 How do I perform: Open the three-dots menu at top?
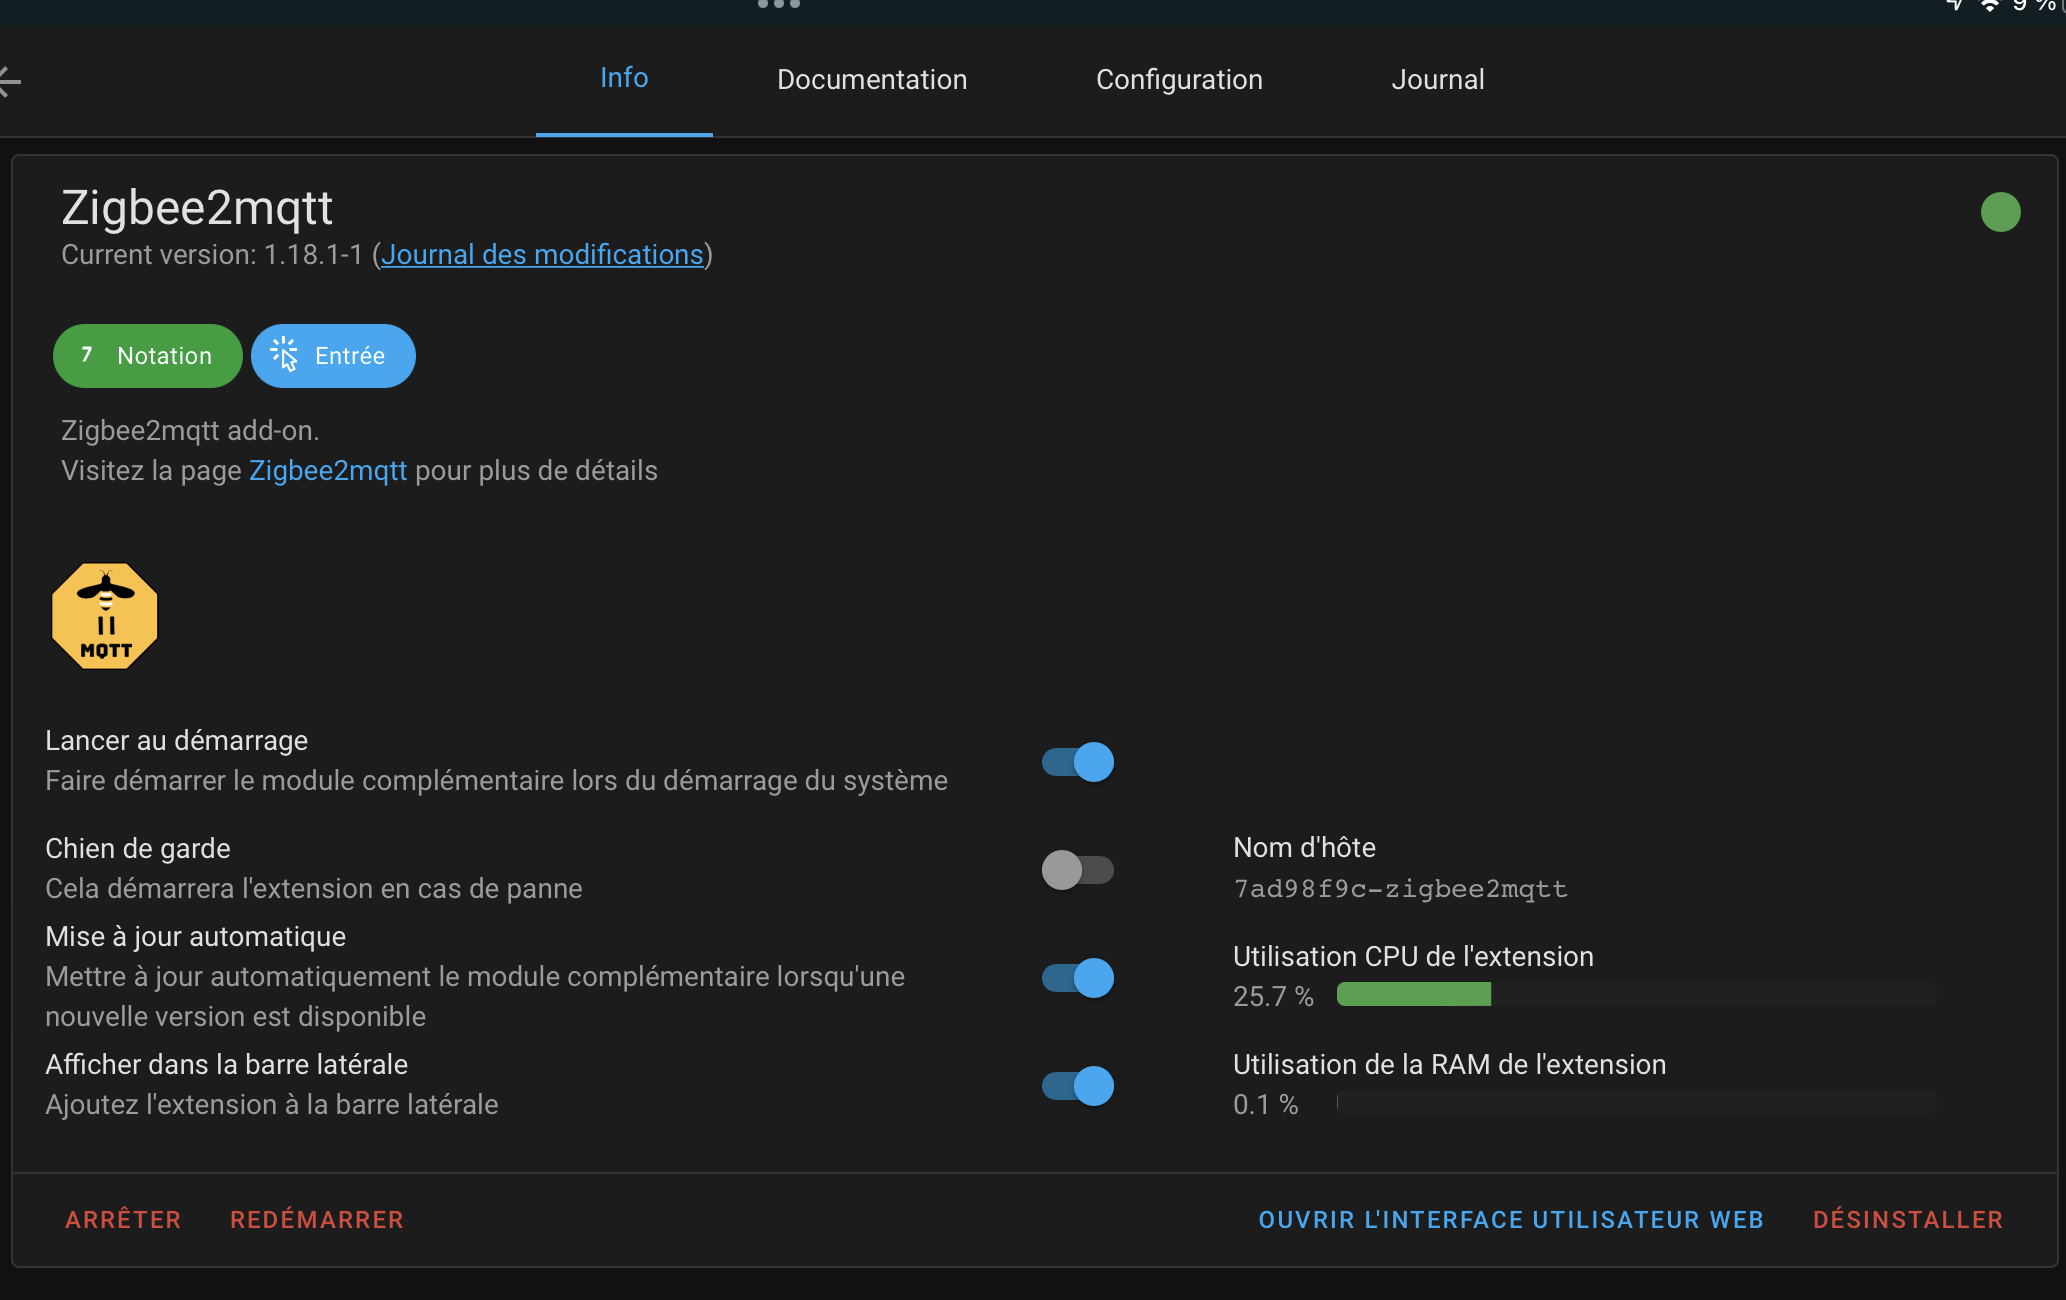779,5
